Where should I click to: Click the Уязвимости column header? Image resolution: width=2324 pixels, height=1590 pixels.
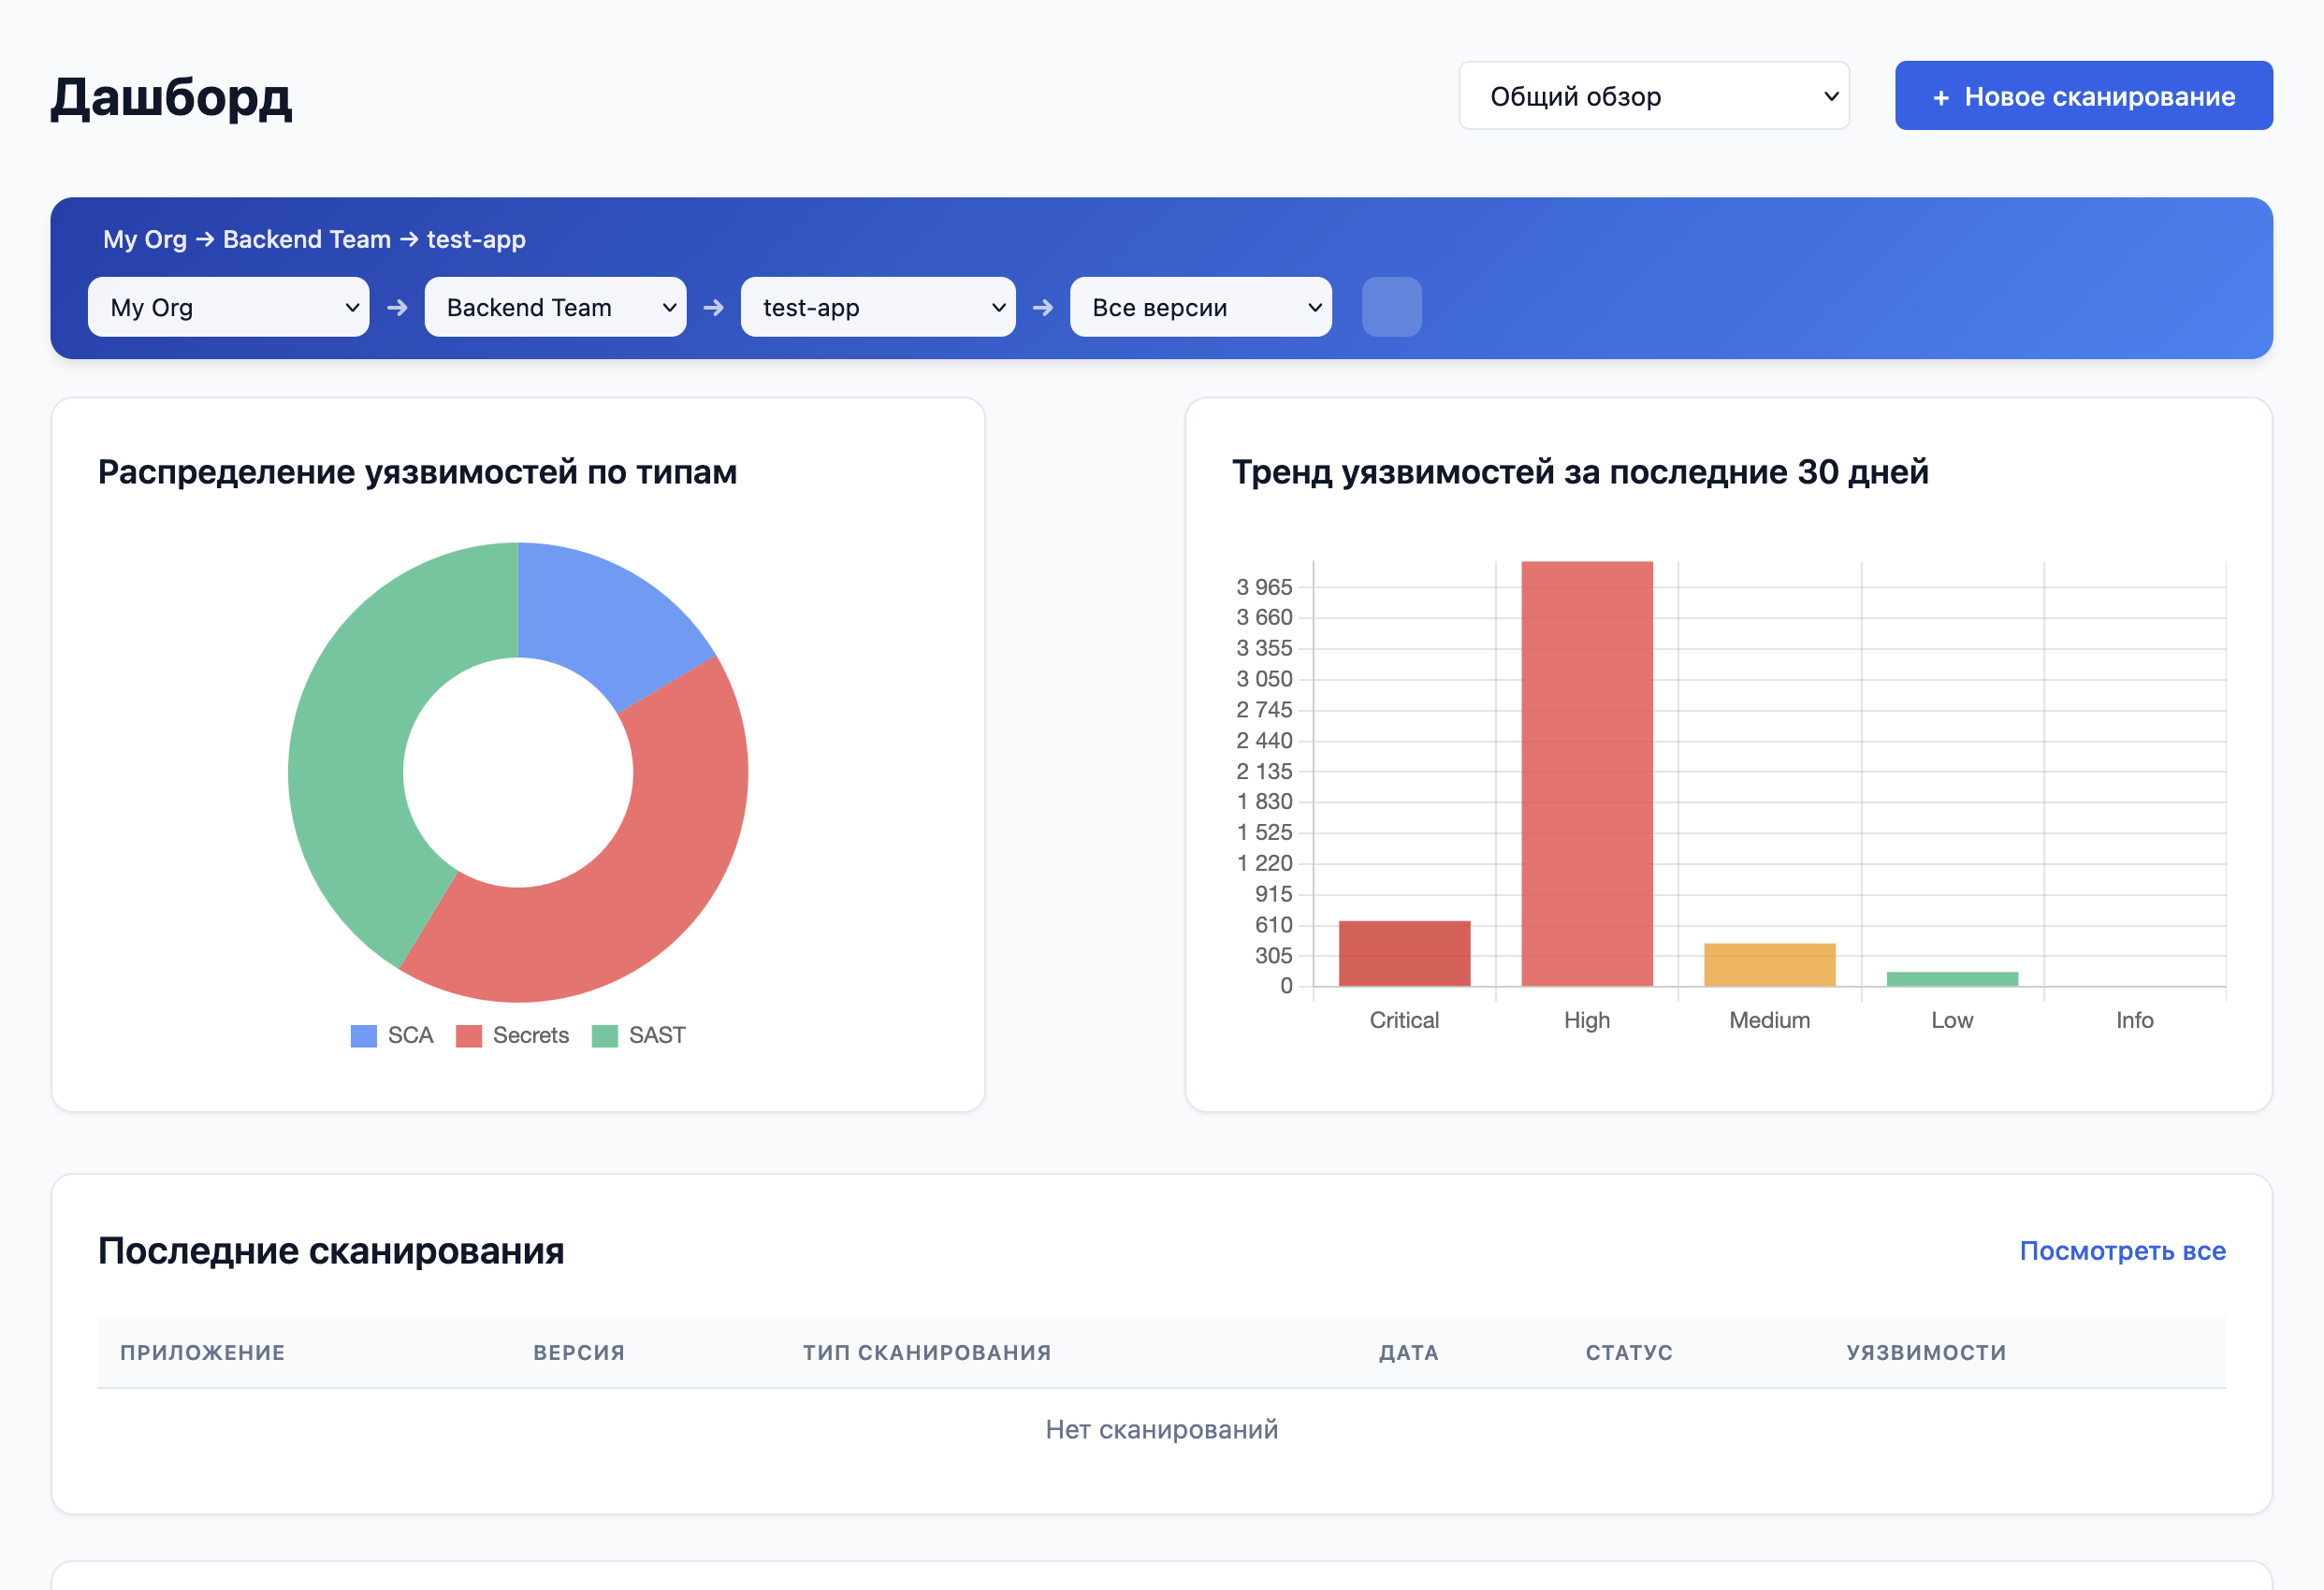(1926, 1353)
